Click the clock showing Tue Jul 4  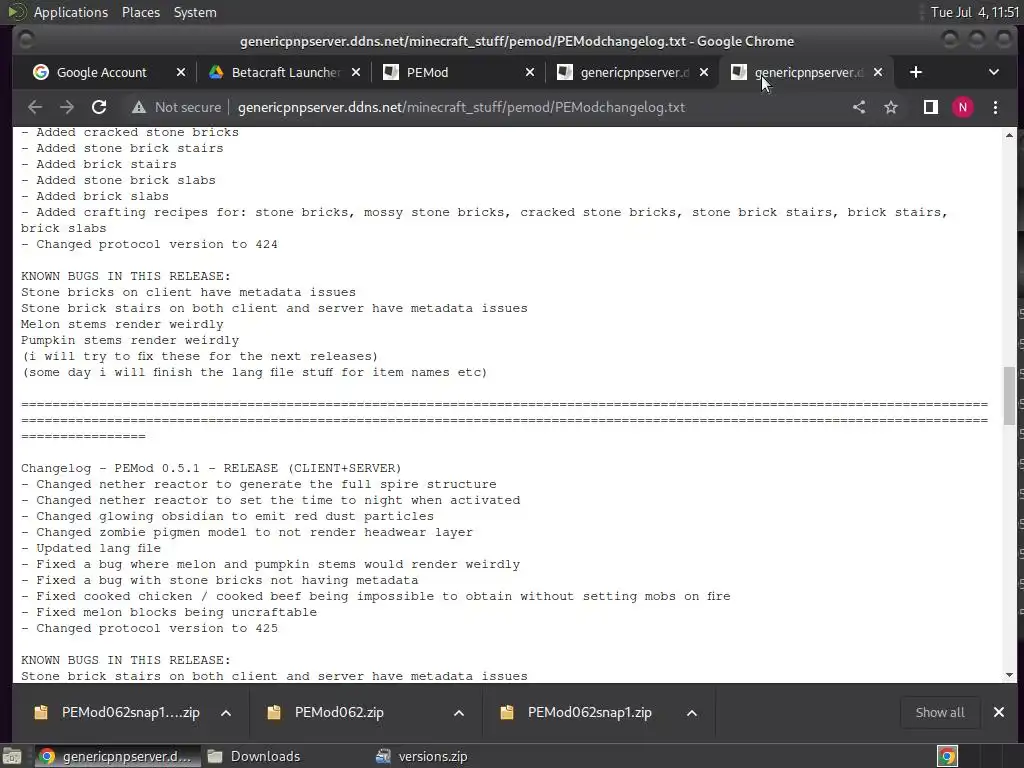coord(975,12)
